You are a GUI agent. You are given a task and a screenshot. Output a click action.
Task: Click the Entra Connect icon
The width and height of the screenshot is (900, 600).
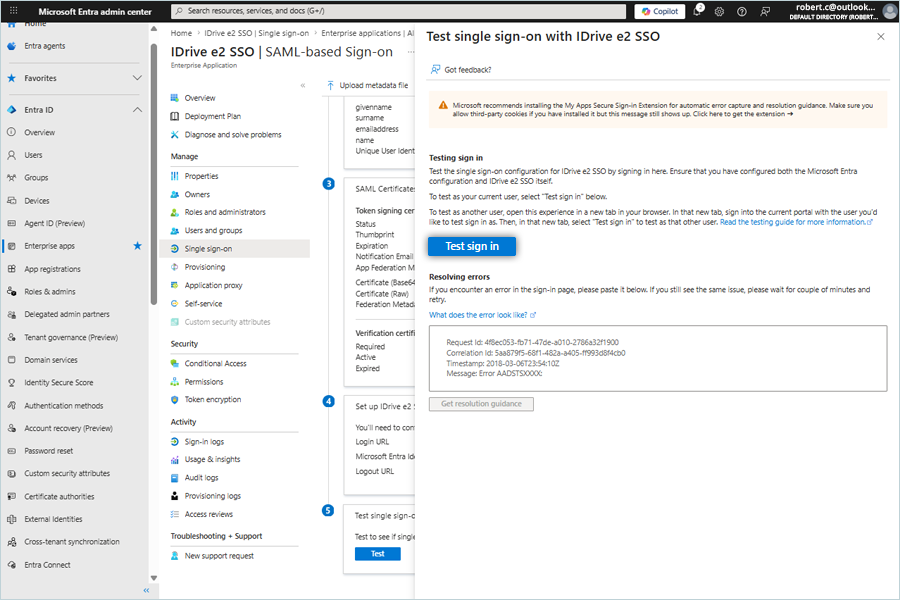click(x=11, y=565)
